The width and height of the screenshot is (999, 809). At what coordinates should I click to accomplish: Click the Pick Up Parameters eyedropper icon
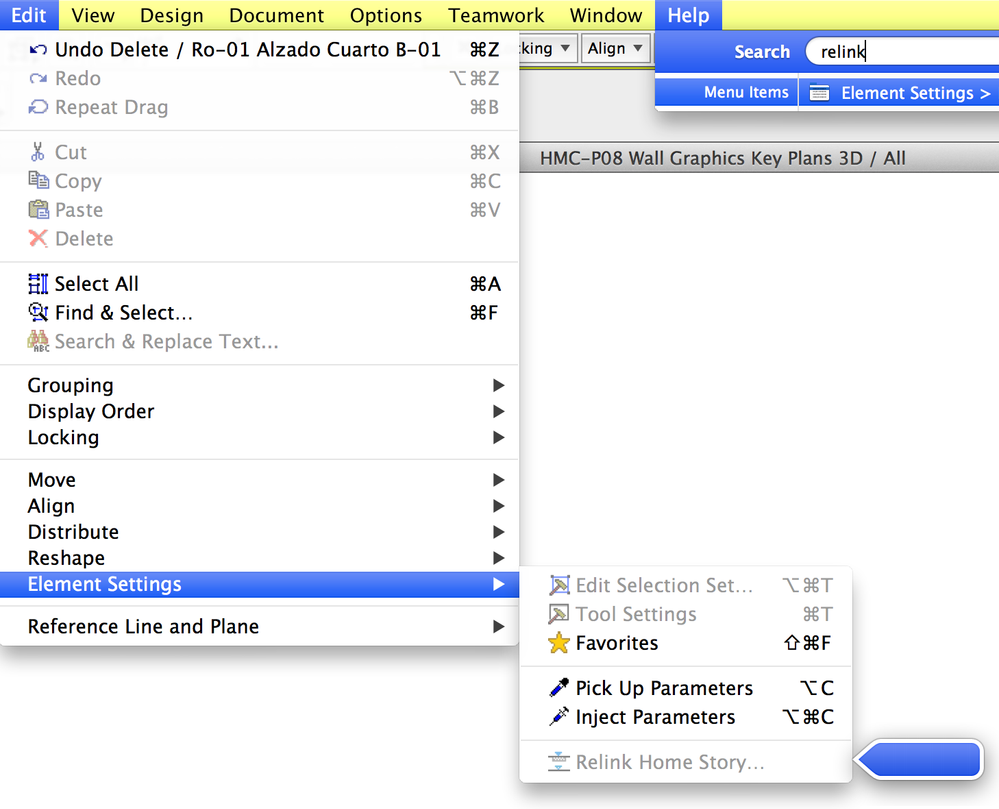[559, 688]
